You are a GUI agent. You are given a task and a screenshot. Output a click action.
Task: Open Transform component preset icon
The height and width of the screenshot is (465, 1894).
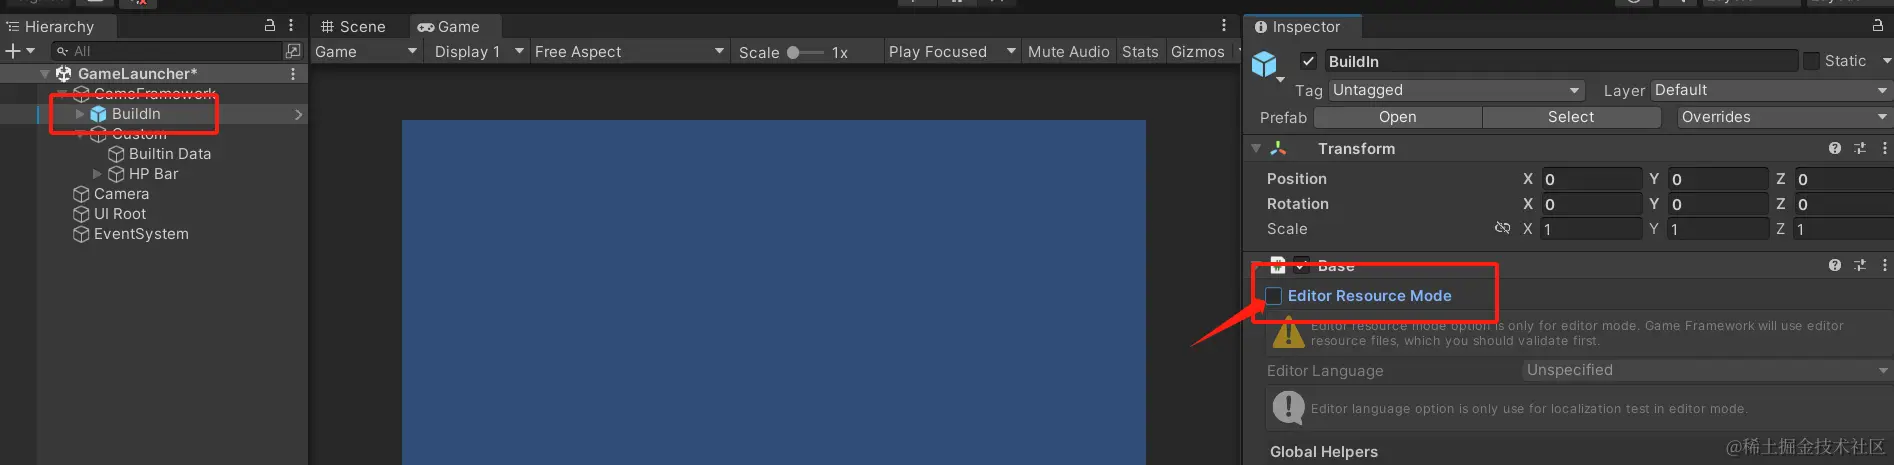coord(1860,148)
